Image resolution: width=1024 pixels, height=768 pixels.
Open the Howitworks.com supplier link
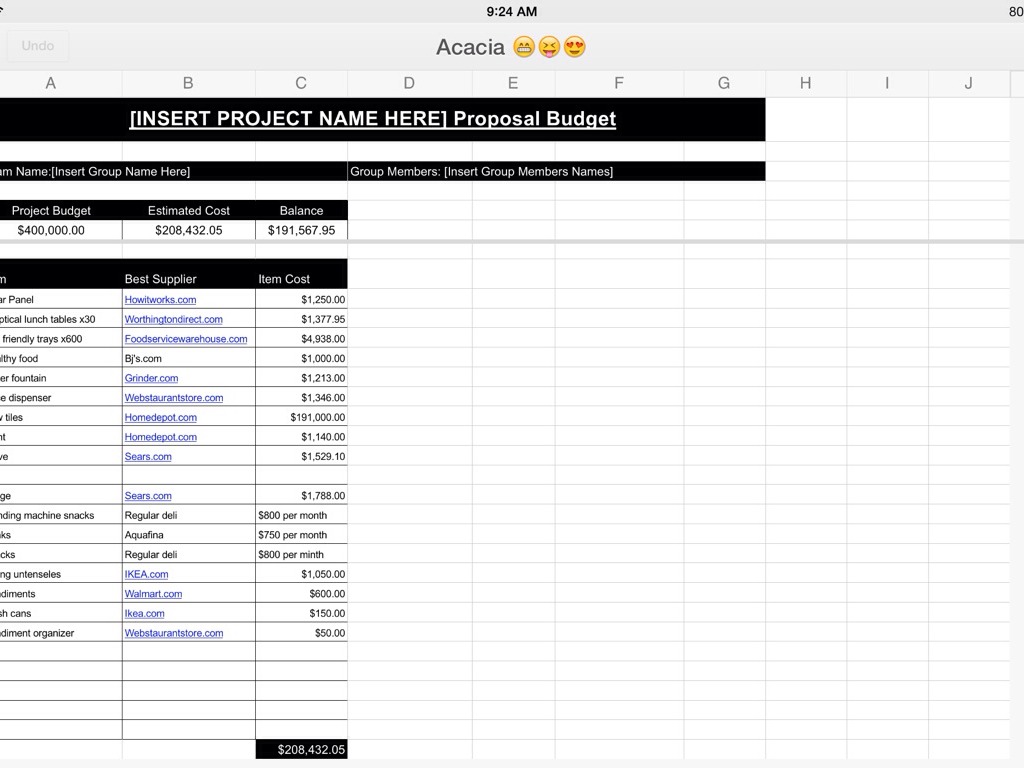coord(160,300)
